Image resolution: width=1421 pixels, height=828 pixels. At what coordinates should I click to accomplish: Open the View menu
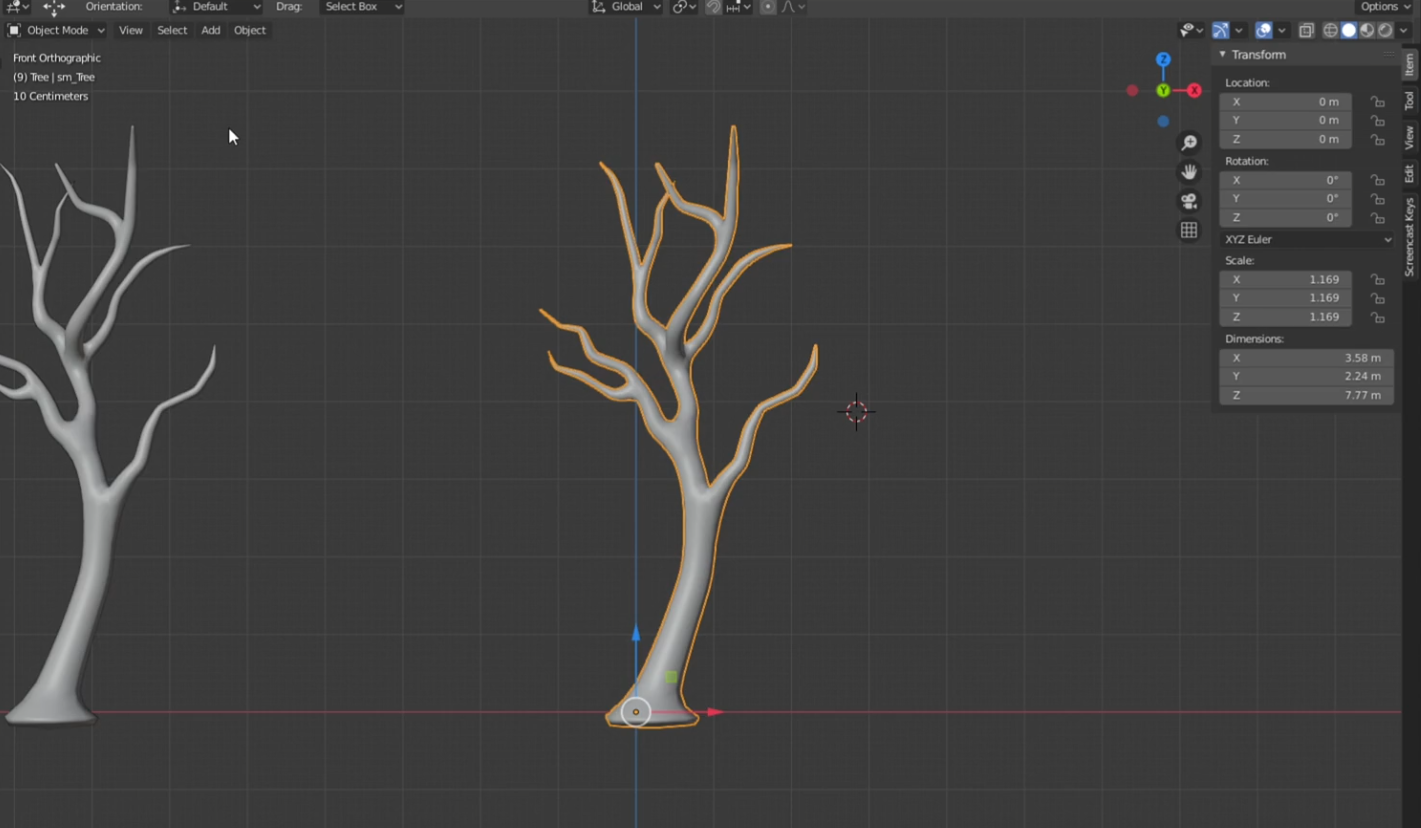[x=131, y=30]
